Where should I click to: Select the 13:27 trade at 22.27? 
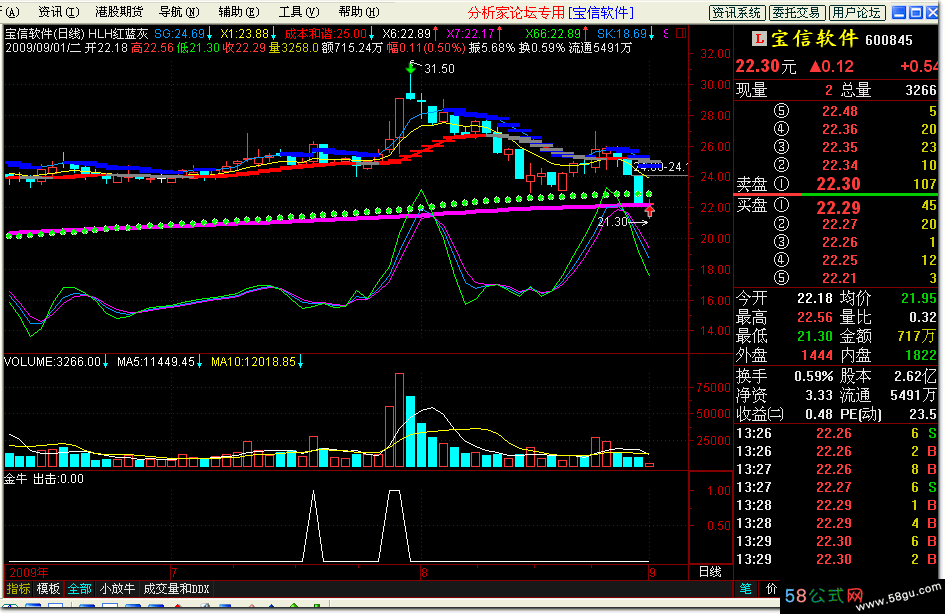tap(836, 487)
